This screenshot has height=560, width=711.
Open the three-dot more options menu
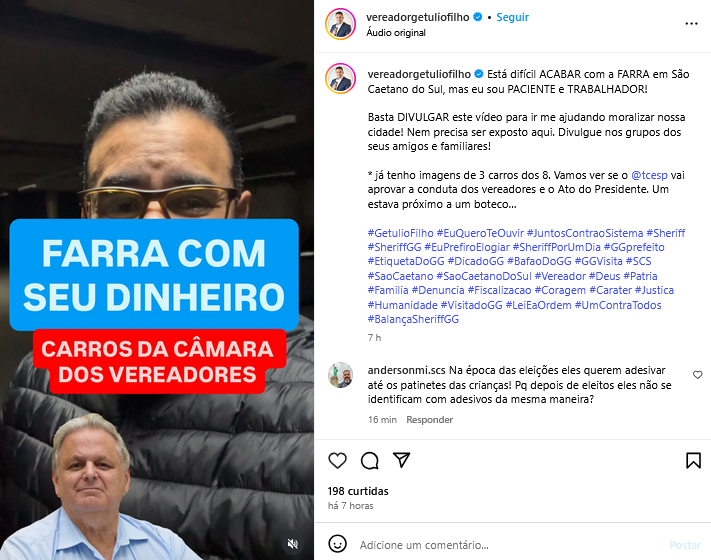[692, 24]
